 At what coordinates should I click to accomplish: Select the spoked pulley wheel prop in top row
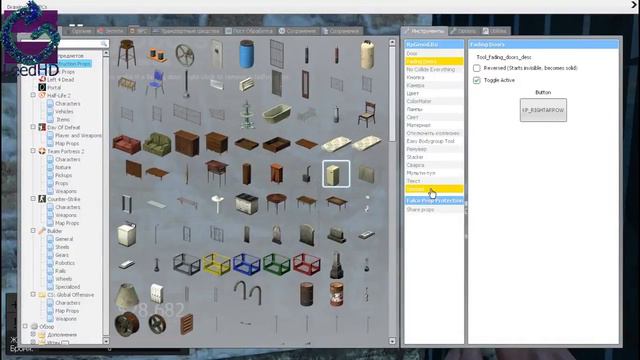[x=185, y=54]
